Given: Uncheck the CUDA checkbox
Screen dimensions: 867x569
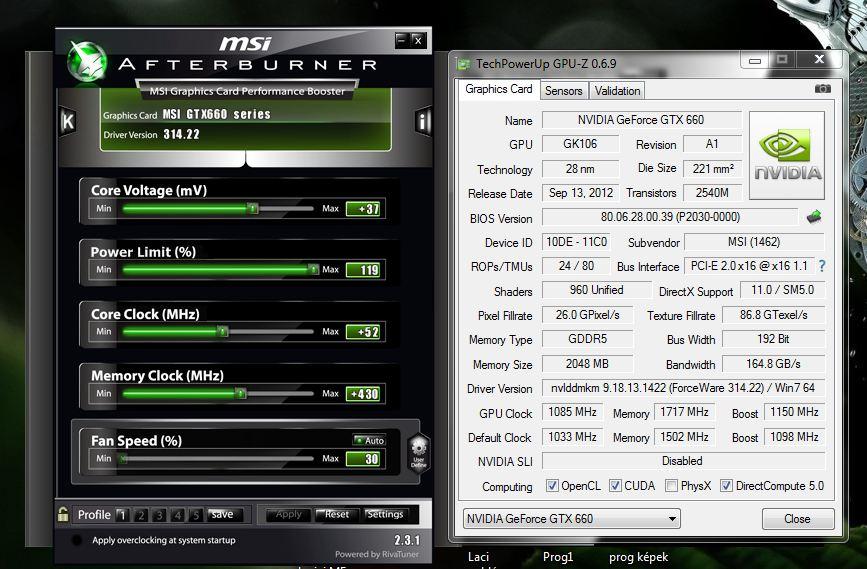Looking at the screenshot, I should point(615,486).
